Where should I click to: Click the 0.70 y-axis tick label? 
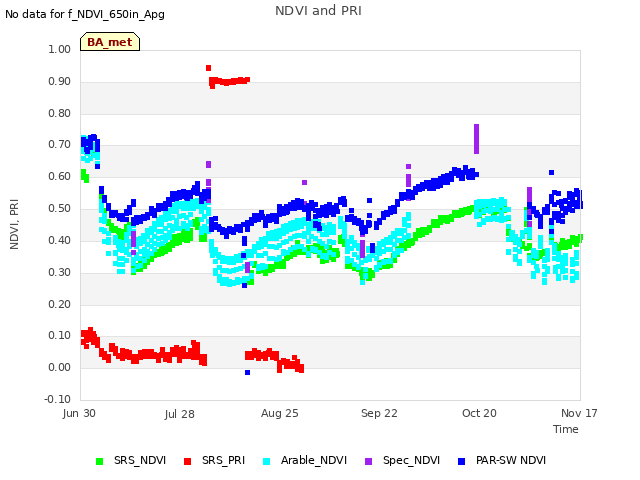coord(60,144)
